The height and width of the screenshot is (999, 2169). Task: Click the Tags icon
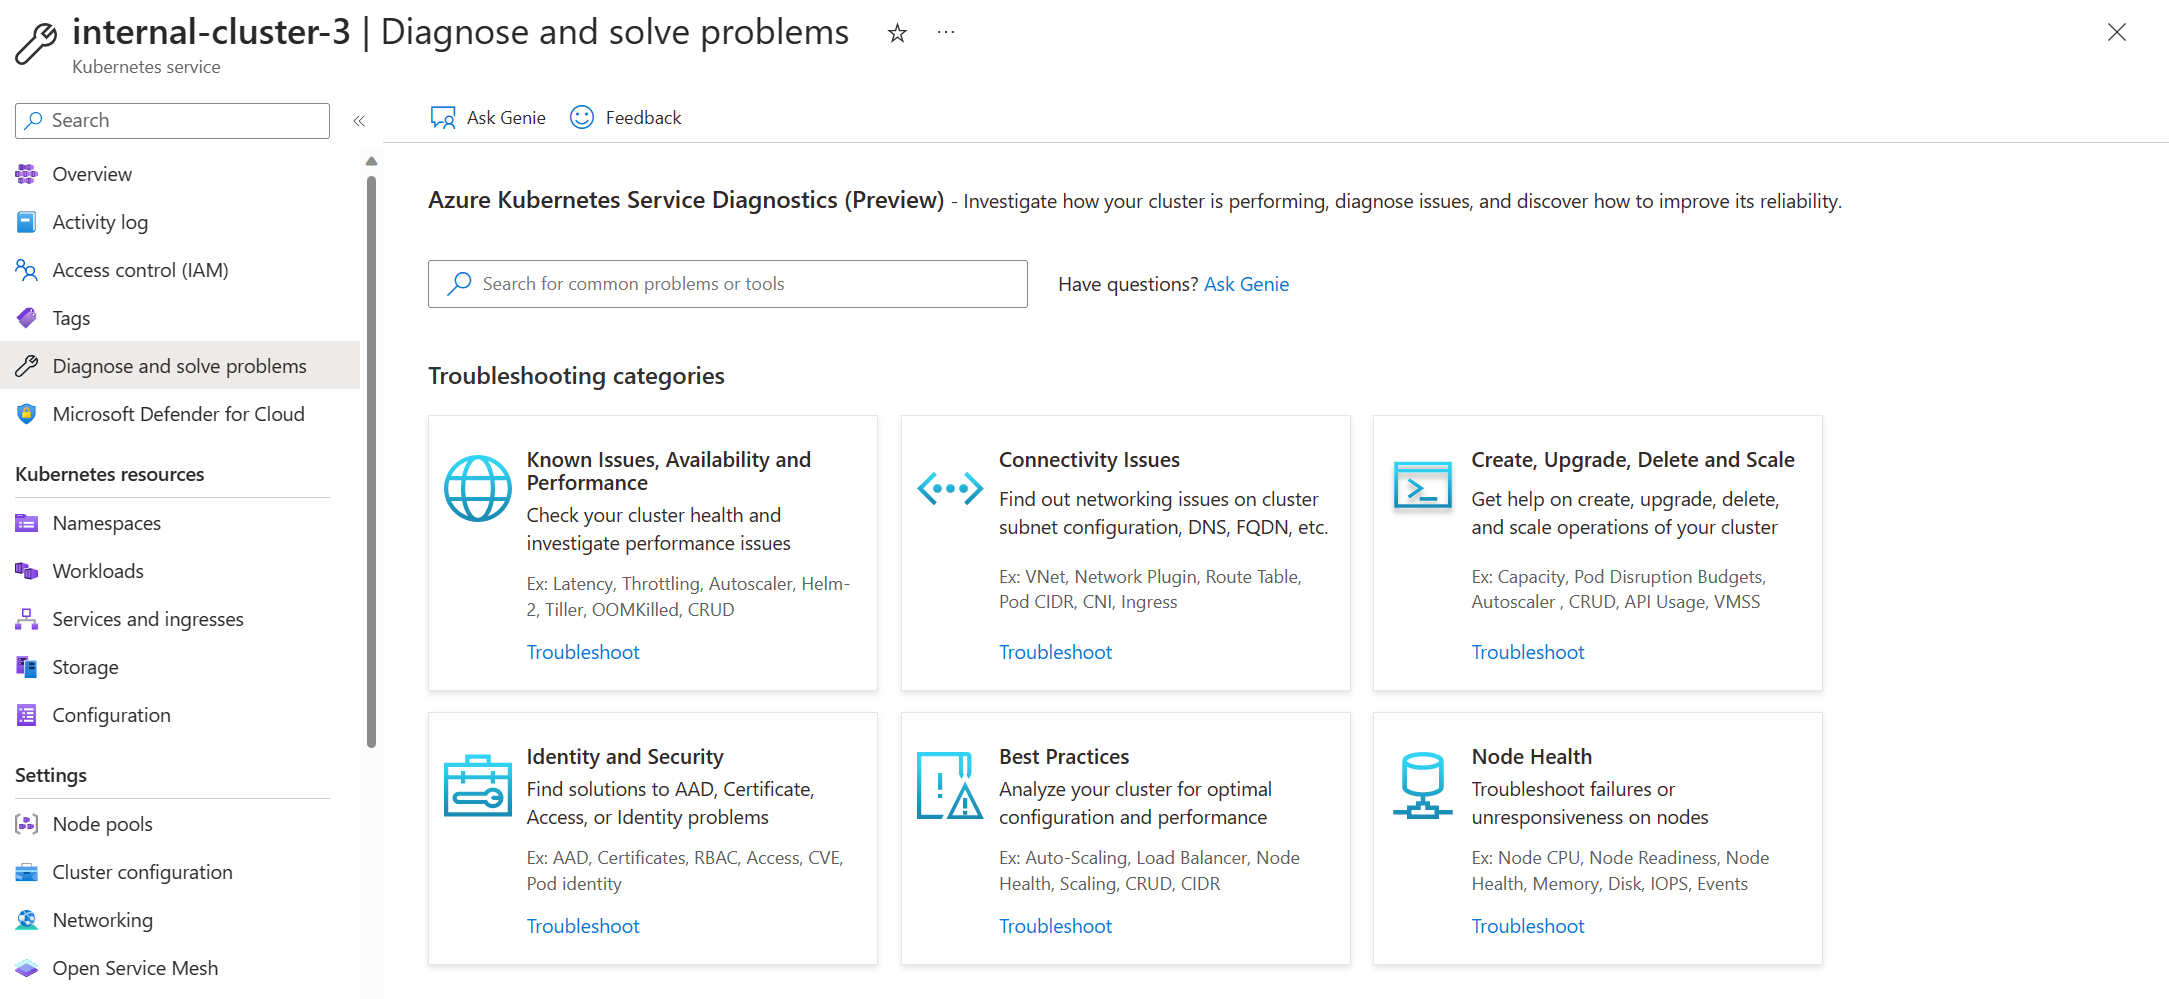click(27, 317)
